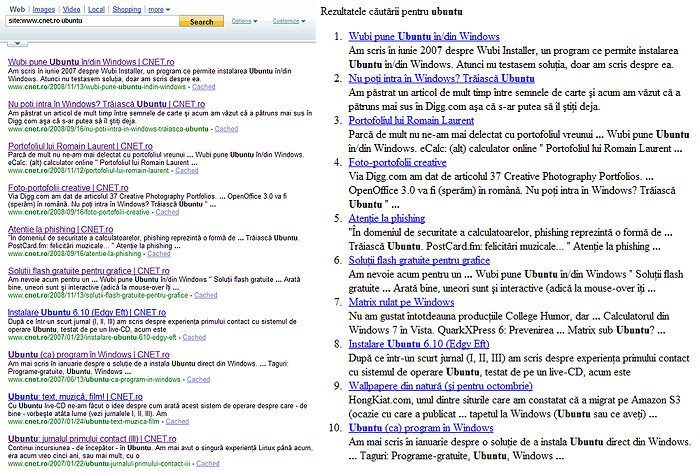Open Cached copy of Portofoliul lui Romain Laurent
The width and height of the screenshot is (700, 472).
187,171
